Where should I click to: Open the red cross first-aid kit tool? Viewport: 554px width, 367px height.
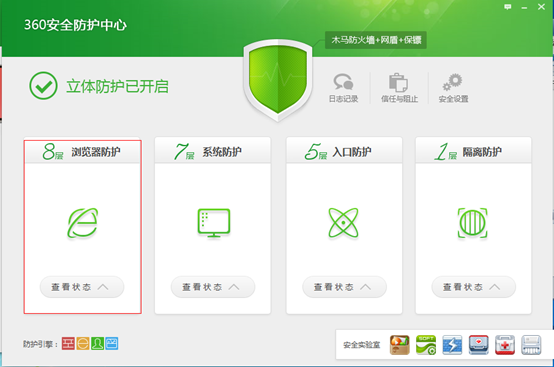coord(505,345)
